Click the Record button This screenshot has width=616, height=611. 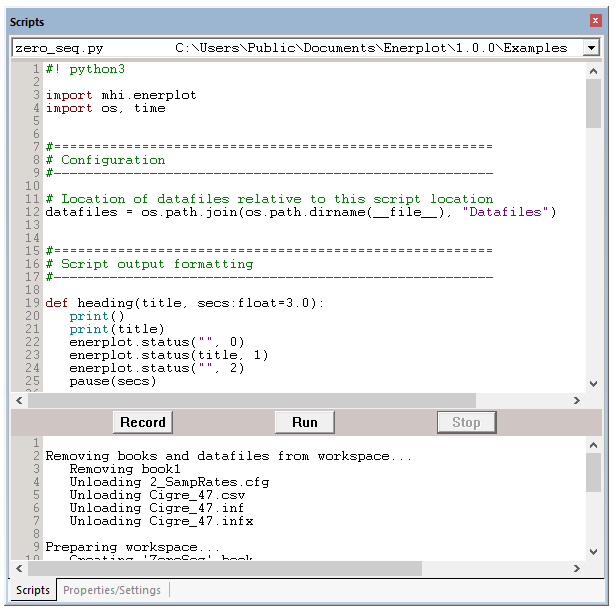[x=143, y=422]
